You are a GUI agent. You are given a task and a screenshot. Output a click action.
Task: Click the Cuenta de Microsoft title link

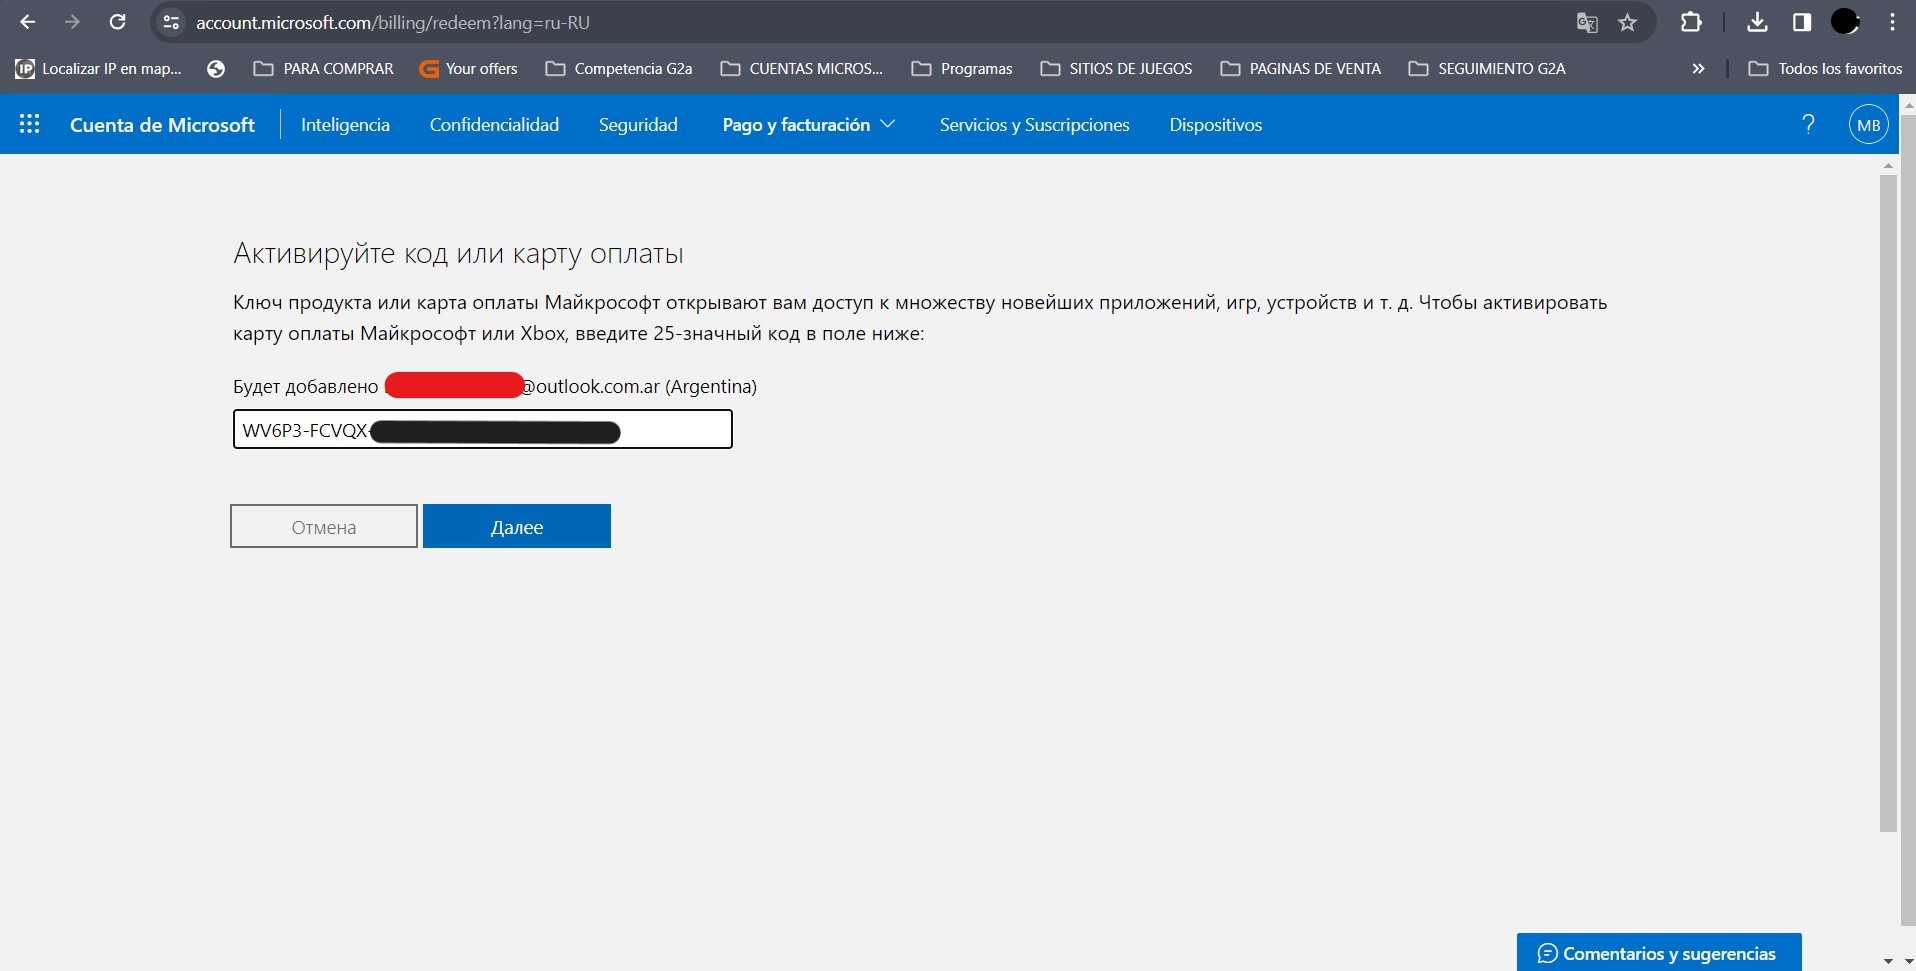(162, 125)
